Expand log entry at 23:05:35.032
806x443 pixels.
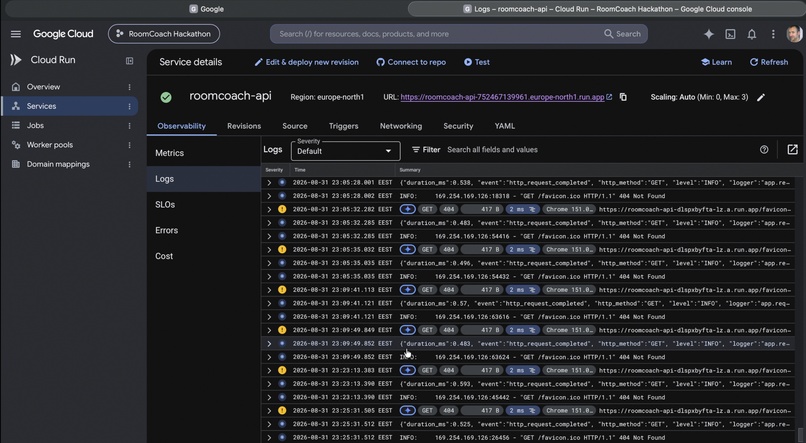[x=269, y=250]
